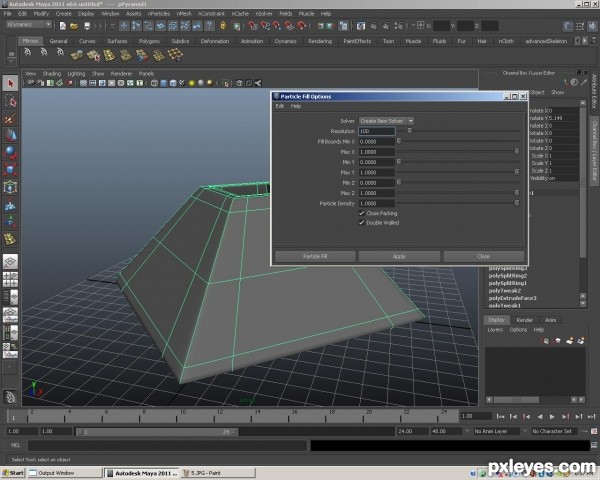Switch to nCloth shelf tab
The image size is (600, 480).
[x=506, y=41]
